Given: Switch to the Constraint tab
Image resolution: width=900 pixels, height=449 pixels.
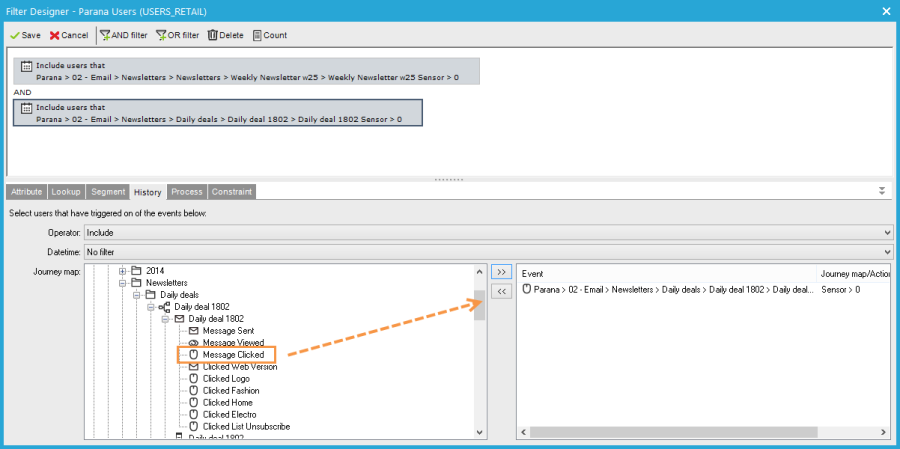Looking at the screenshot, I should click(x=232, y=191).
